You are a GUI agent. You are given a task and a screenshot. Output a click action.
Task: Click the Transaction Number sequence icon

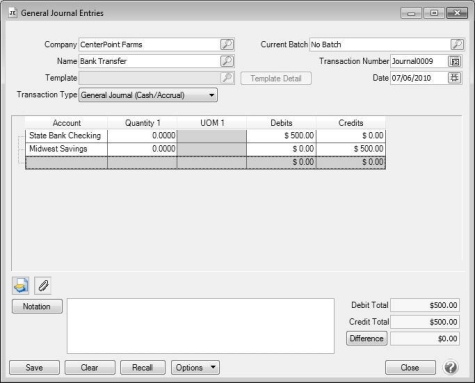(455, 61)
